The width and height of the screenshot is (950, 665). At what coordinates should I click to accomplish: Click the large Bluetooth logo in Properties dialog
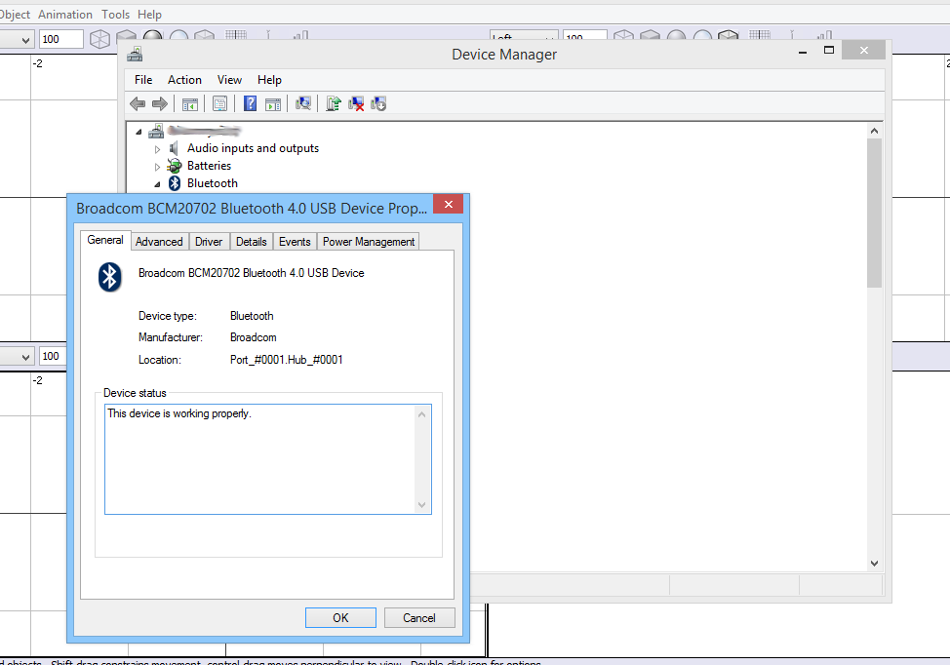110,277
